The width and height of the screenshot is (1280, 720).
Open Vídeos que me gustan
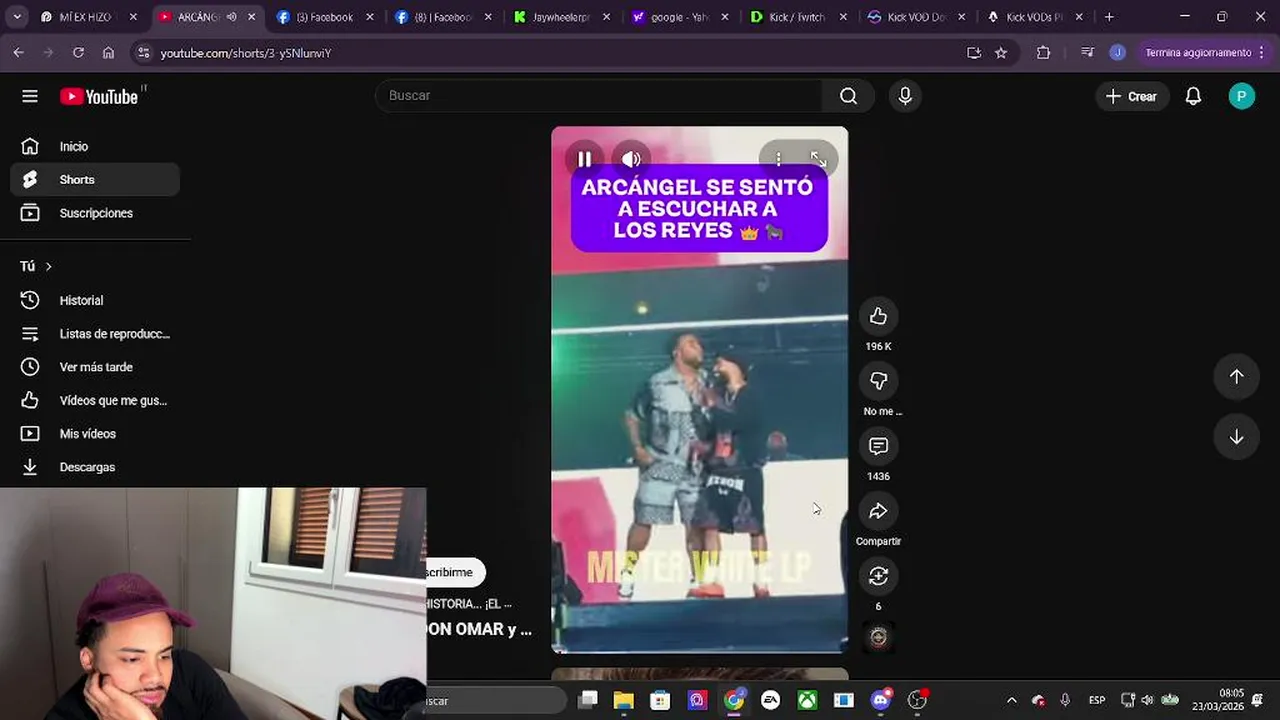click(95, 400)
